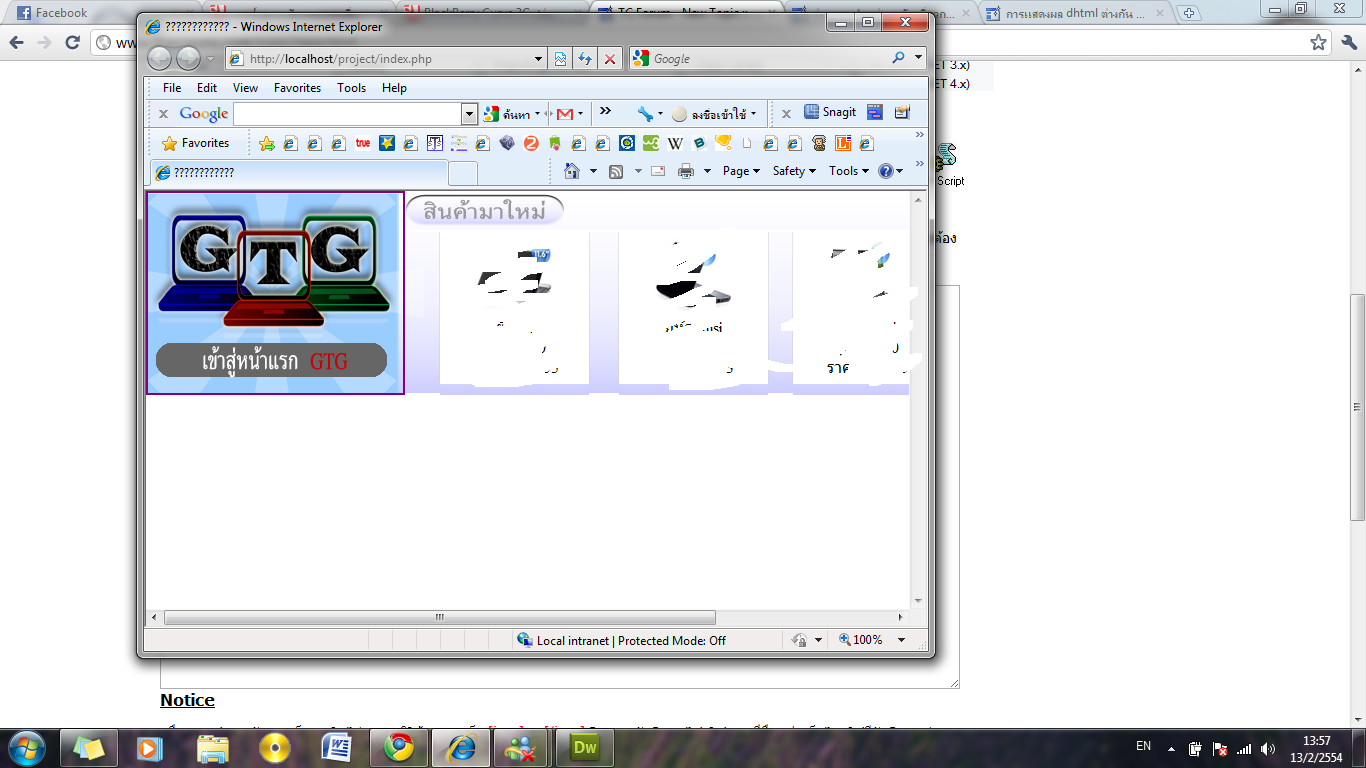Open the Page dropdown menu
1366x768 pixels.
[741, 171]
